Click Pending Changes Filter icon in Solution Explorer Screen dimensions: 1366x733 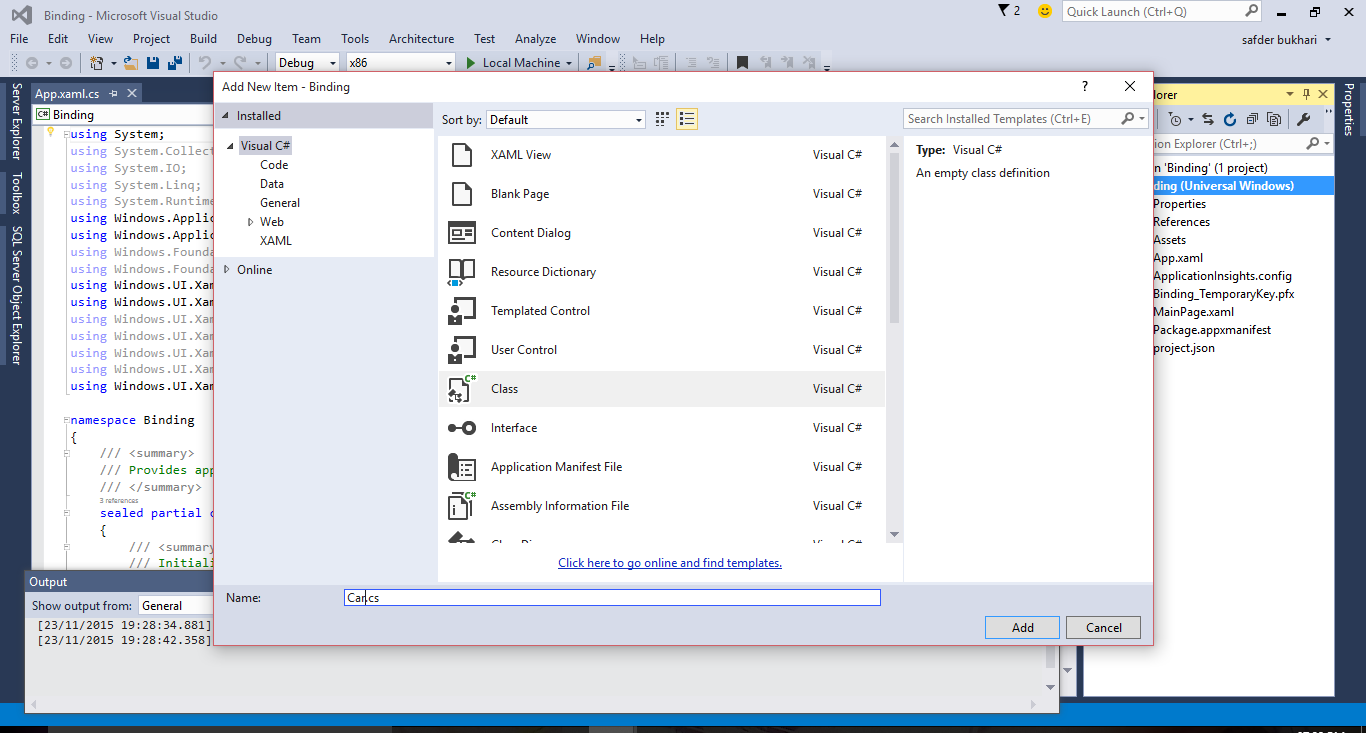click(1175, 119)
